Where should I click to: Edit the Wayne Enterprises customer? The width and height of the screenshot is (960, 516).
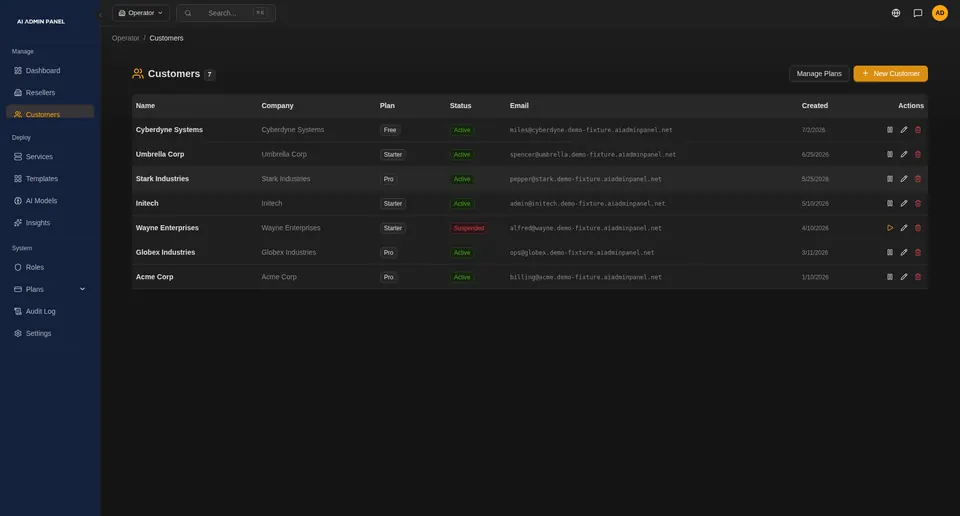coord(904,228)
